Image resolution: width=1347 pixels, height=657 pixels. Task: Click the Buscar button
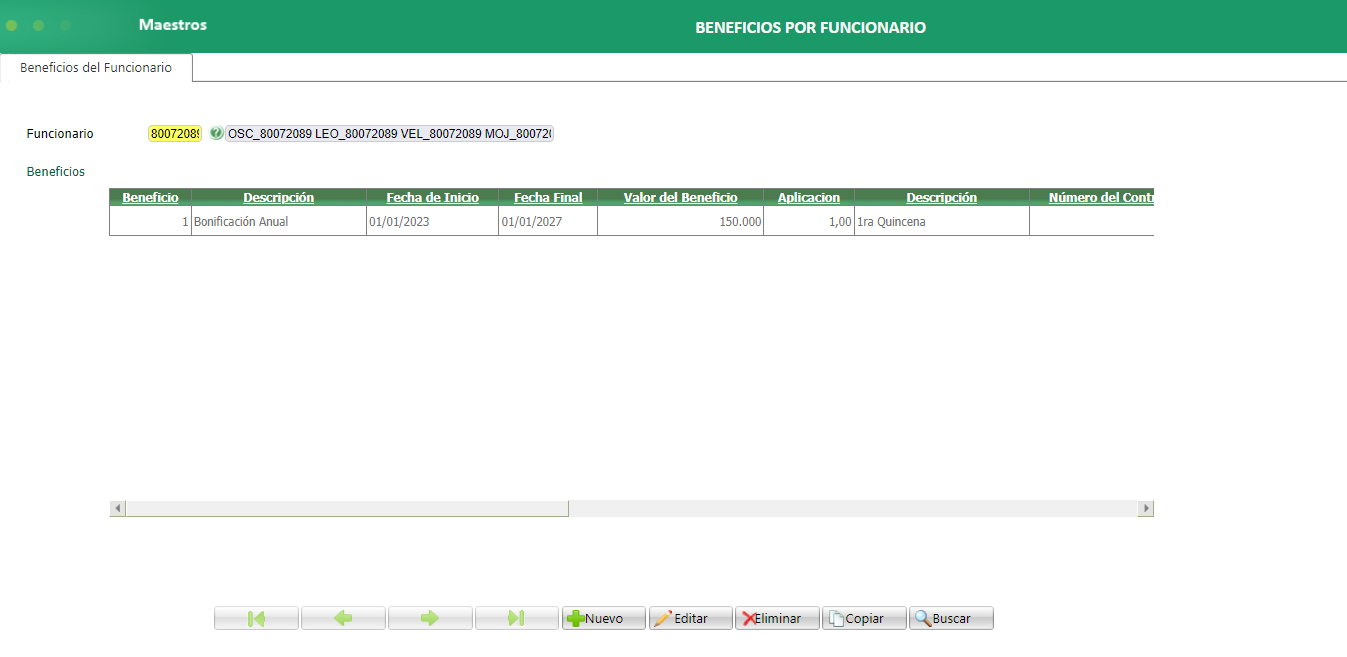point(952,618)
